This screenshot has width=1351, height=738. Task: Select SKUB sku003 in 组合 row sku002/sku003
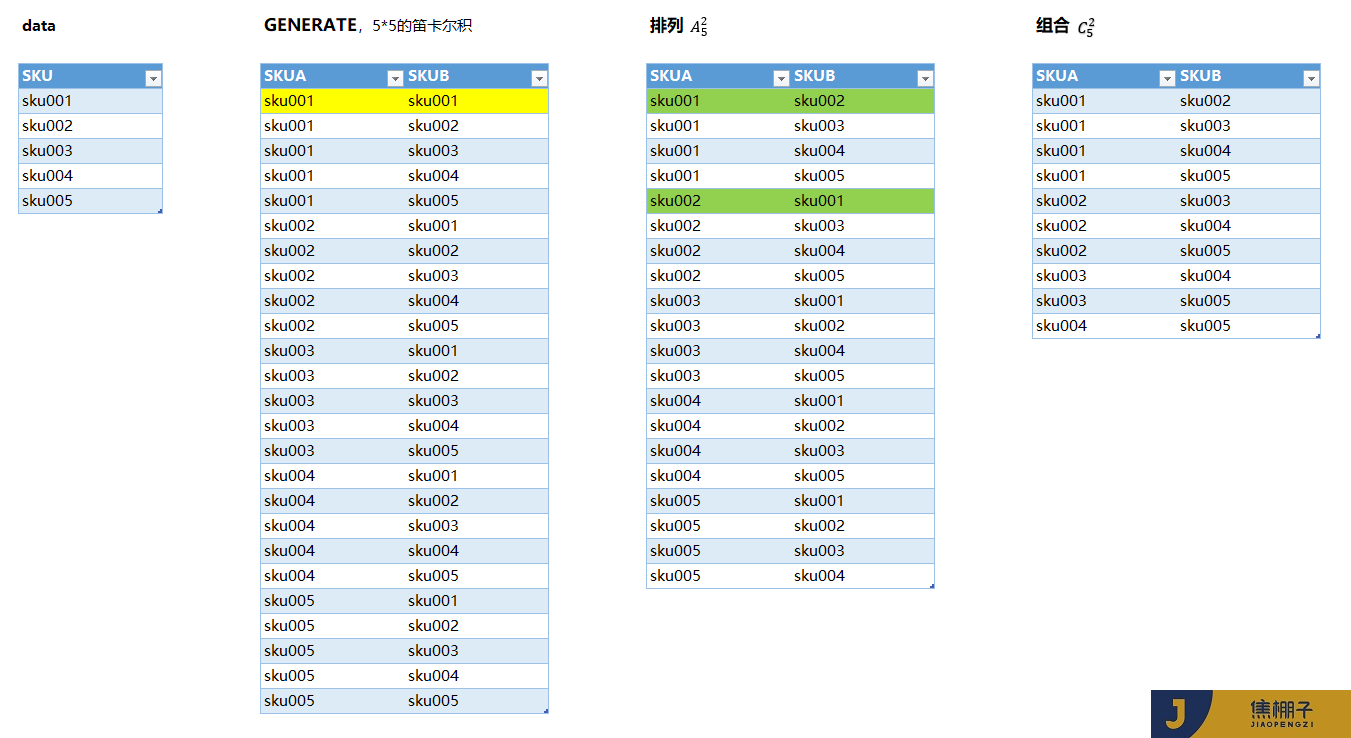point(1248,201)
